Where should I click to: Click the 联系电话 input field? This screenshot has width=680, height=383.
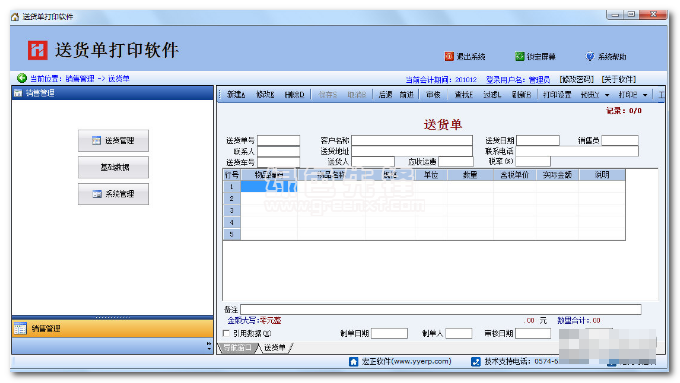(577, 151)
